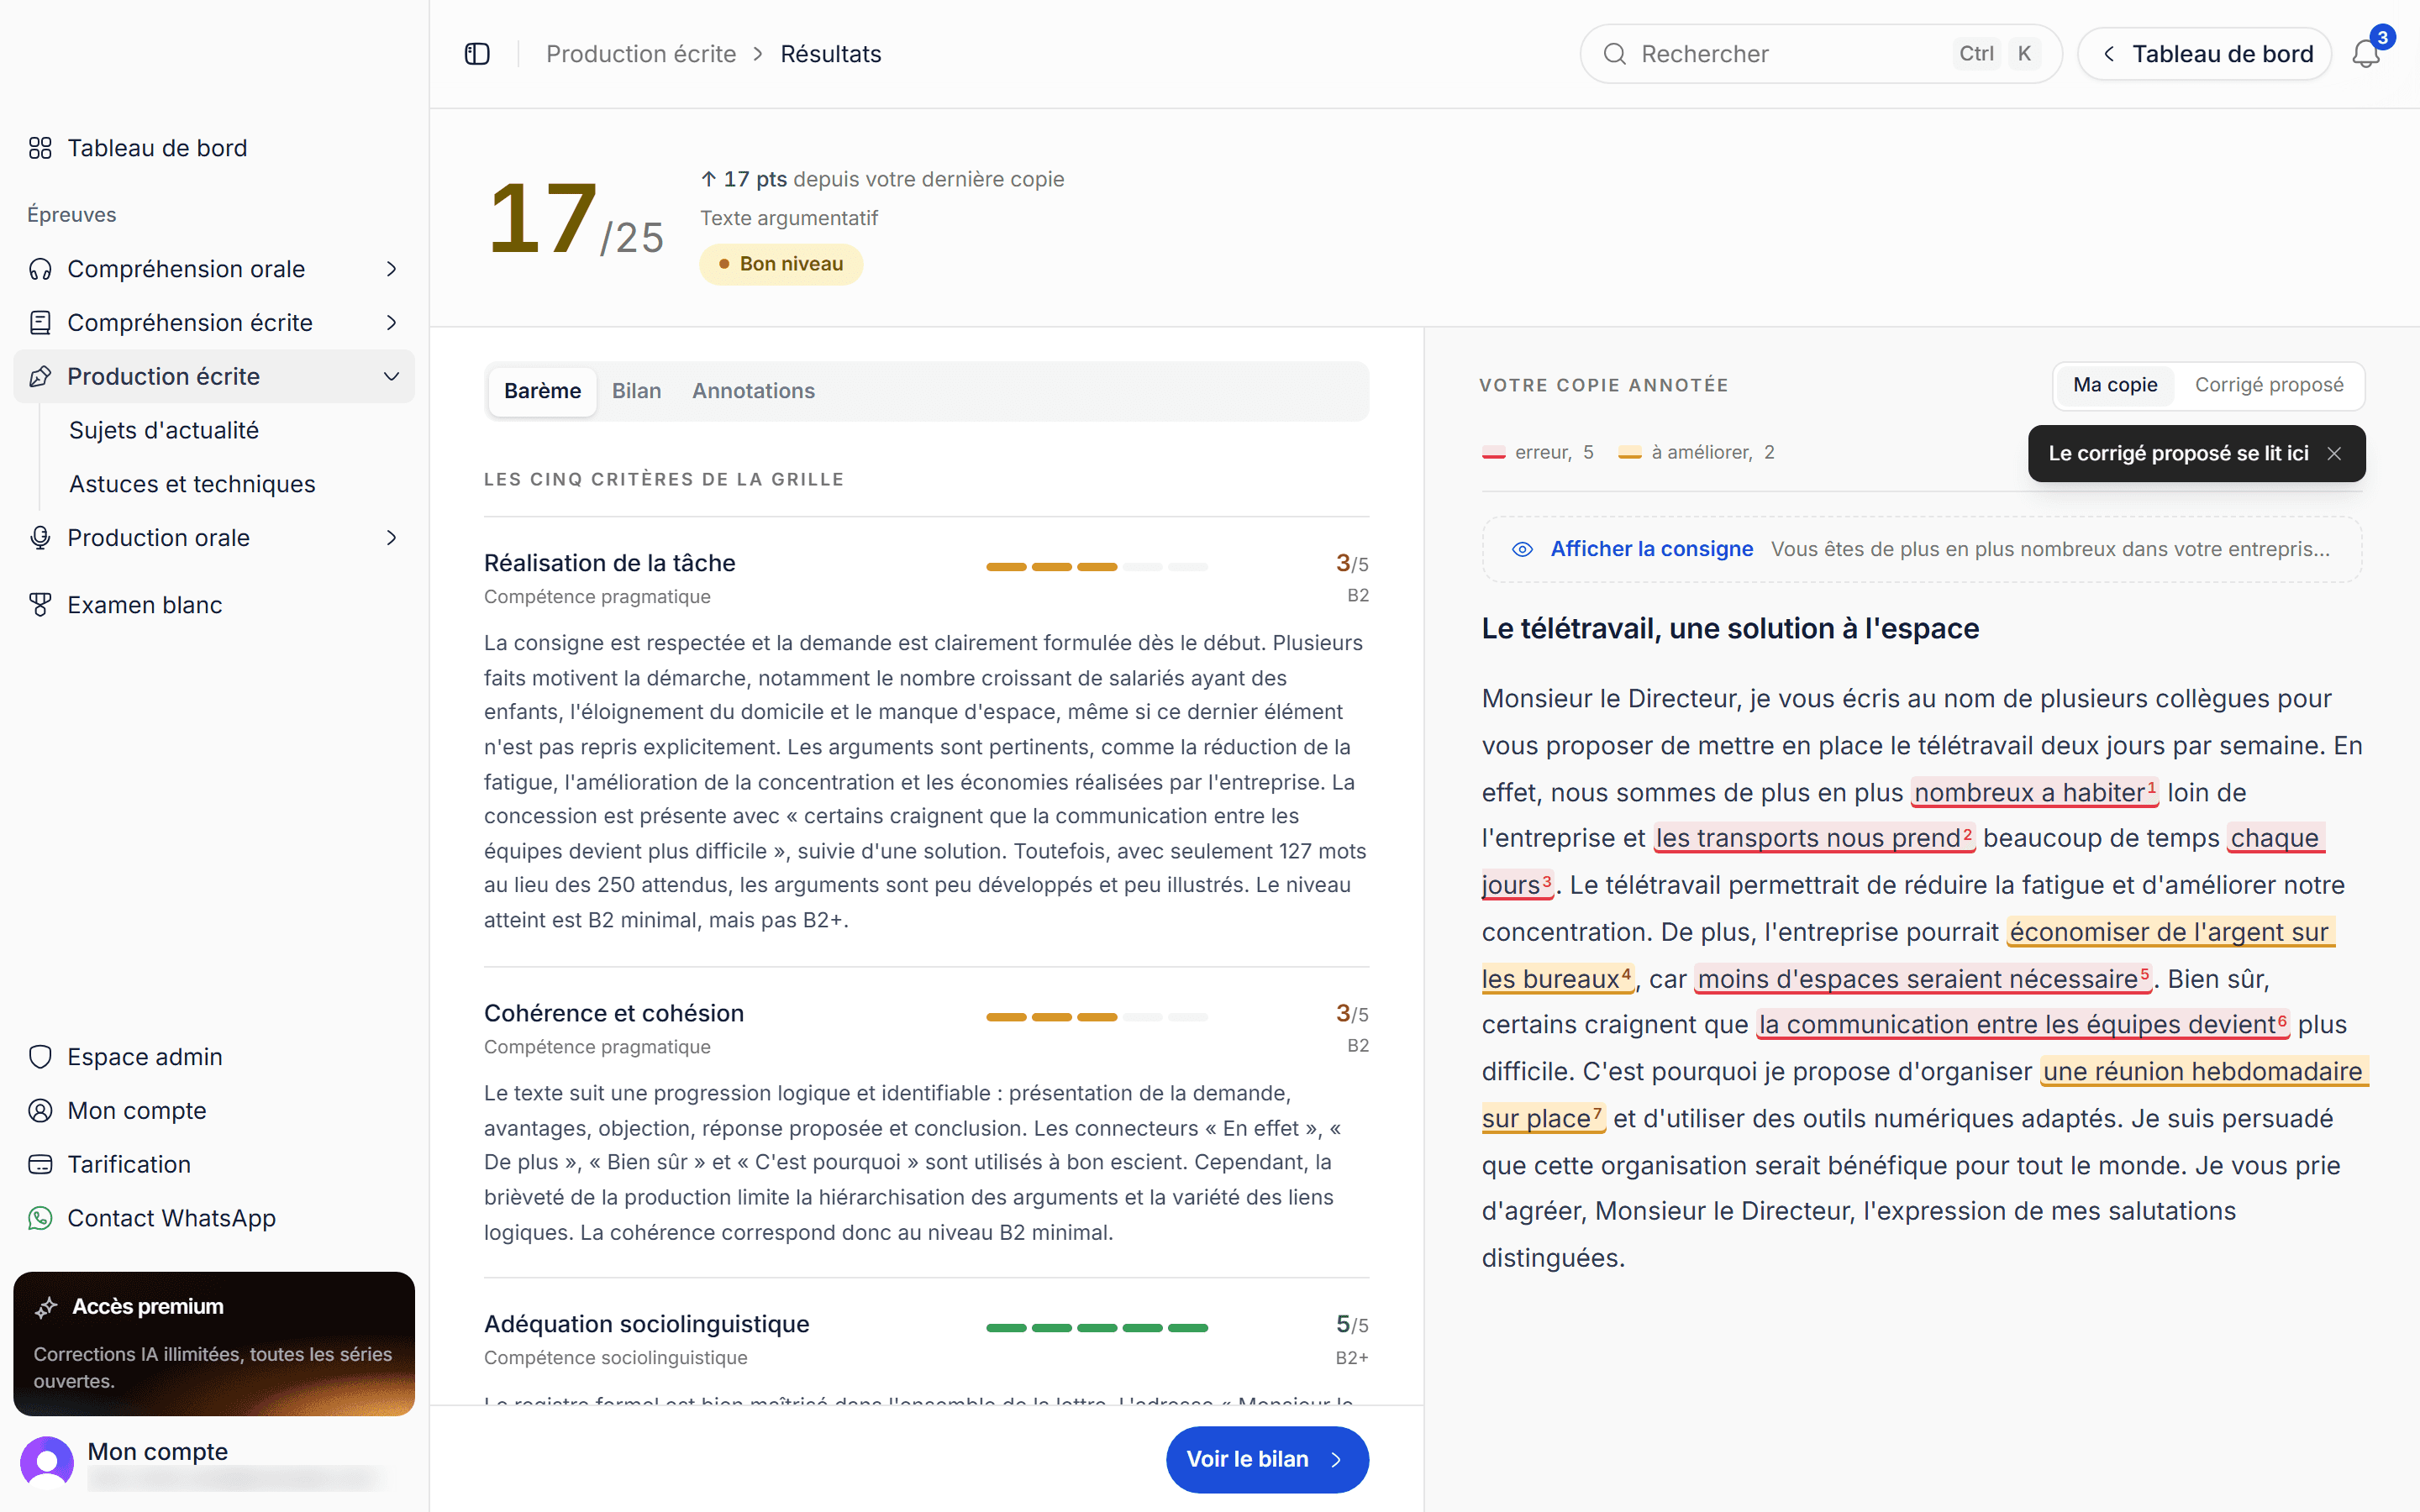2420x1512 pixels.
Task: Open the notifications bell
Action: click(2365, 54)
